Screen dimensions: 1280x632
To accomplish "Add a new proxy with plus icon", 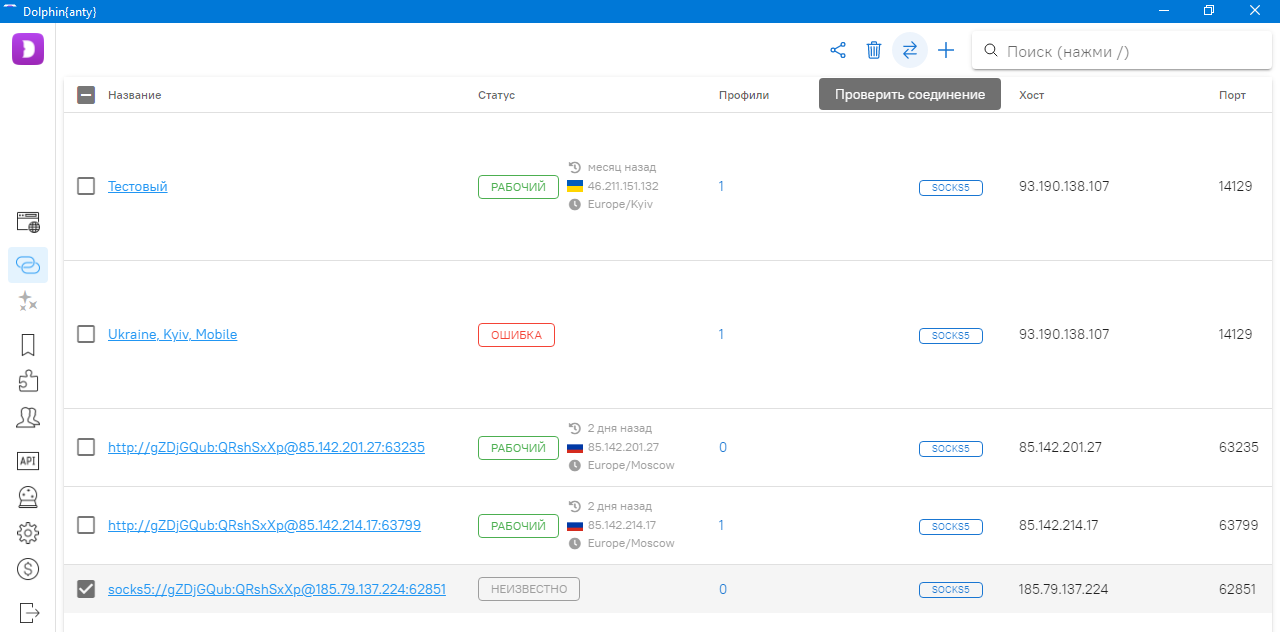I will (x=946, y=50).
